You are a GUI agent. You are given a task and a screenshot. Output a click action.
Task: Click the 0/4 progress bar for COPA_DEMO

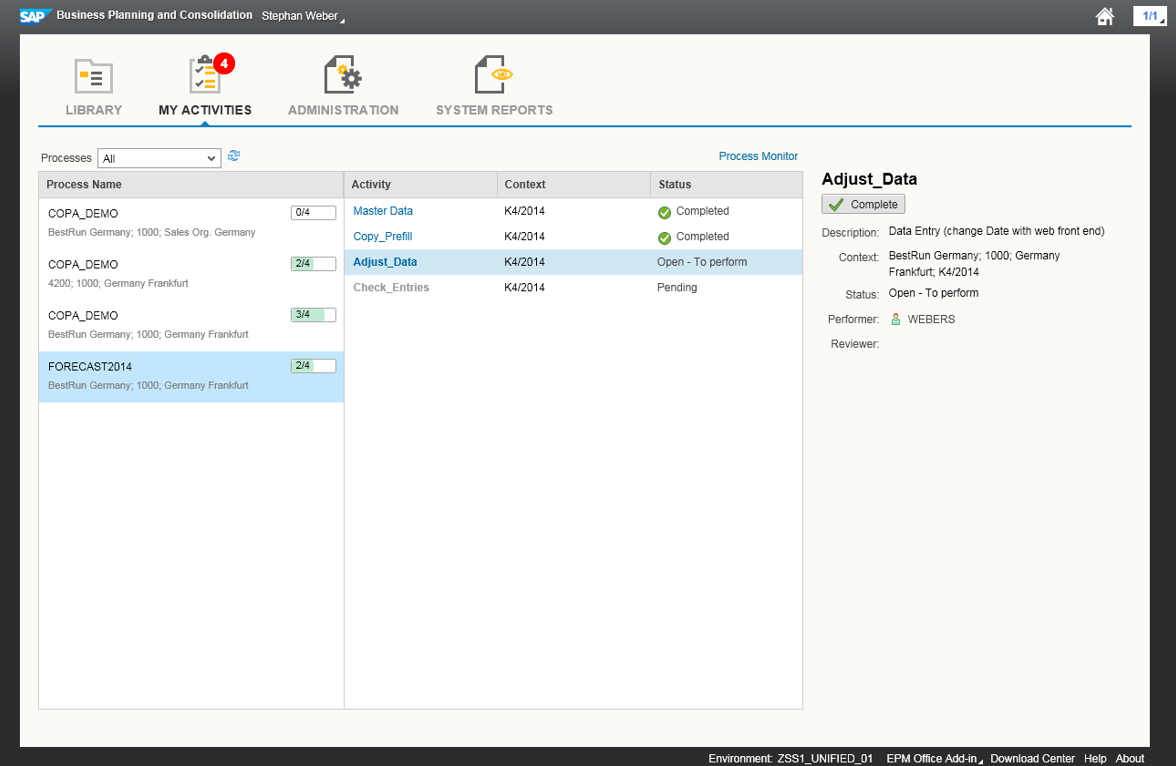coord(314,212)
